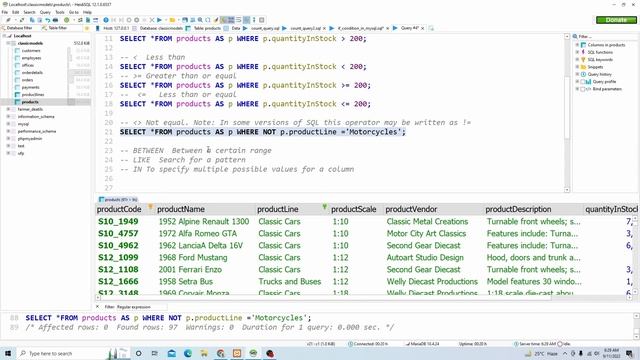Open the File menu
This screenshot has width=640, height=360.
[4, 12]
